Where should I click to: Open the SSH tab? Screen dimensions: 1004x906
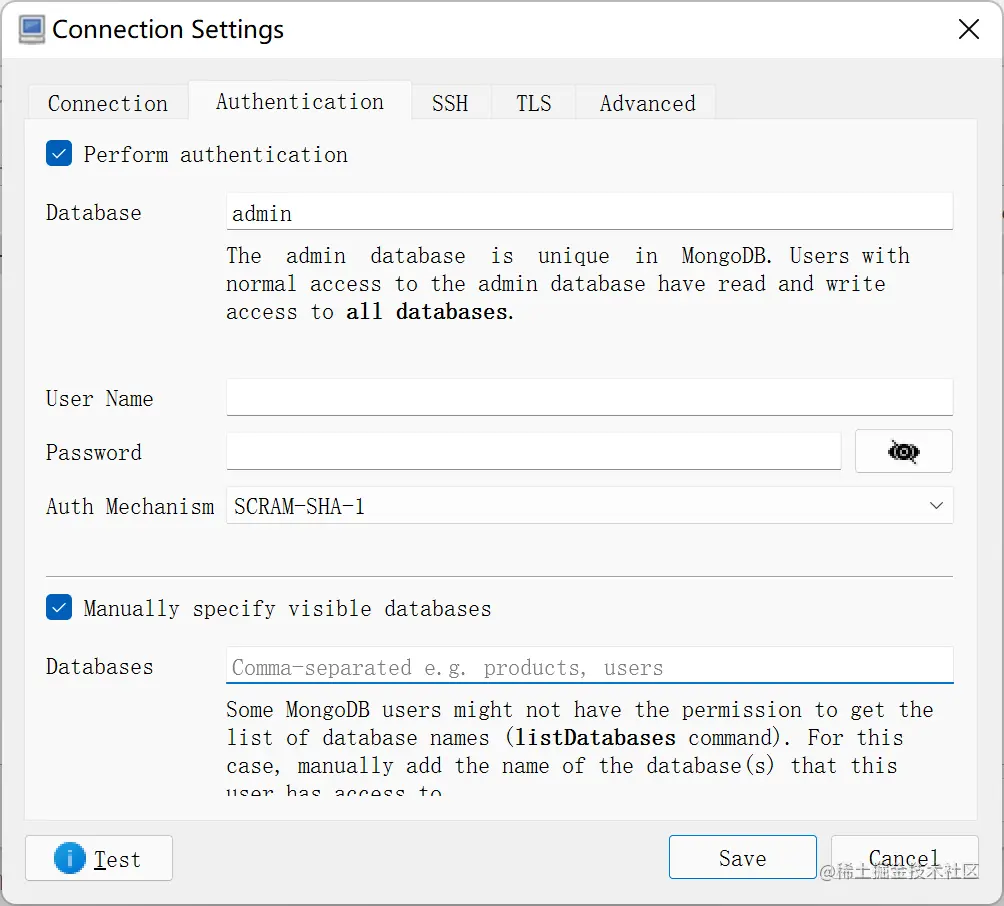pos(450,103)
